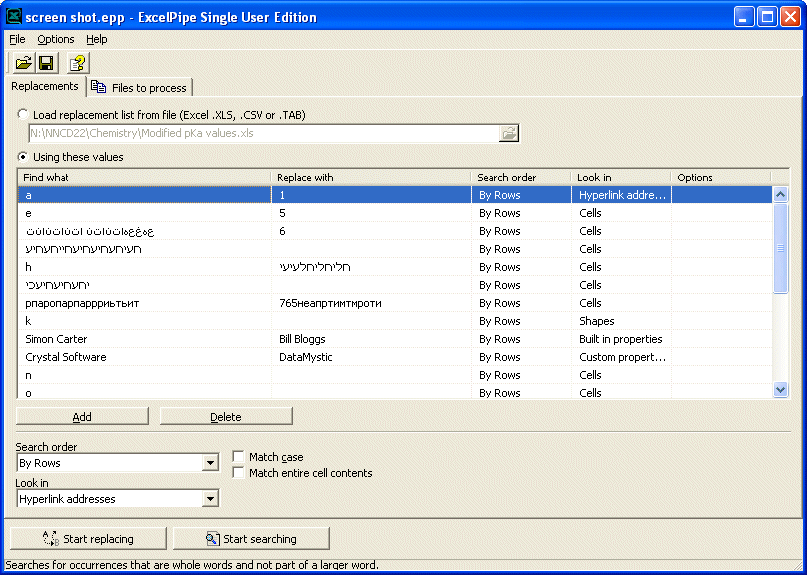Click the Add button
This screenshot has height=575, width=807.
point(82,416)
